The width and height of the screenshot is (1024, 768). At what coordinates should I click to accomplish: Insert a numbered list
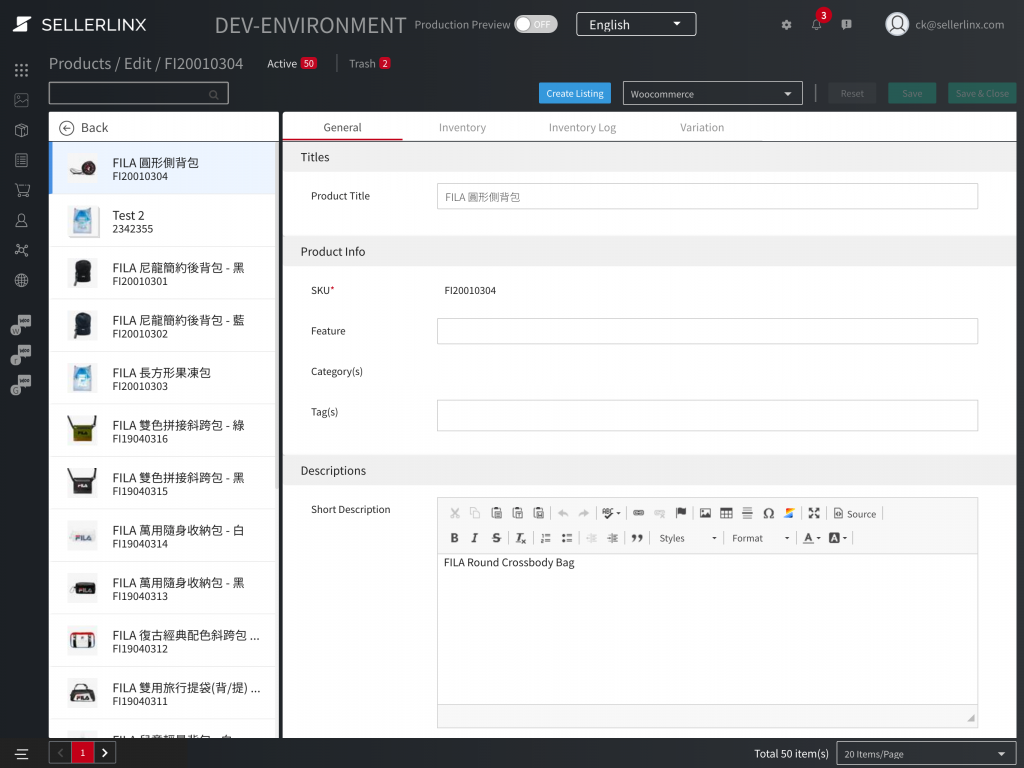(546, 538)
